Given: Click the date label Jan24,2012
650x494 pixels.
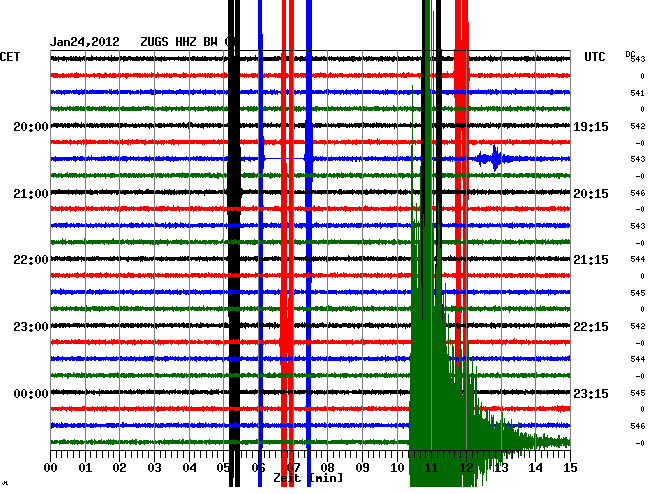Looking at the screenshot, I should tap(85, 42).
